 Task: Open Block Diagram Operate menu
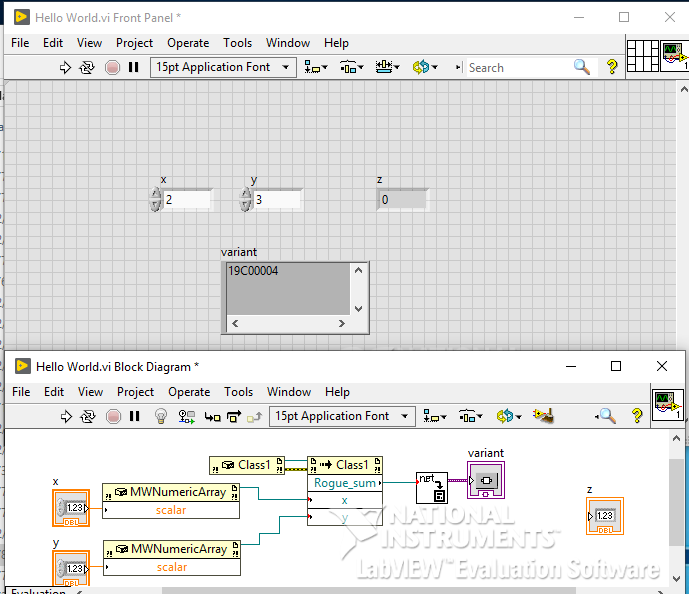[x=189, y=392]
